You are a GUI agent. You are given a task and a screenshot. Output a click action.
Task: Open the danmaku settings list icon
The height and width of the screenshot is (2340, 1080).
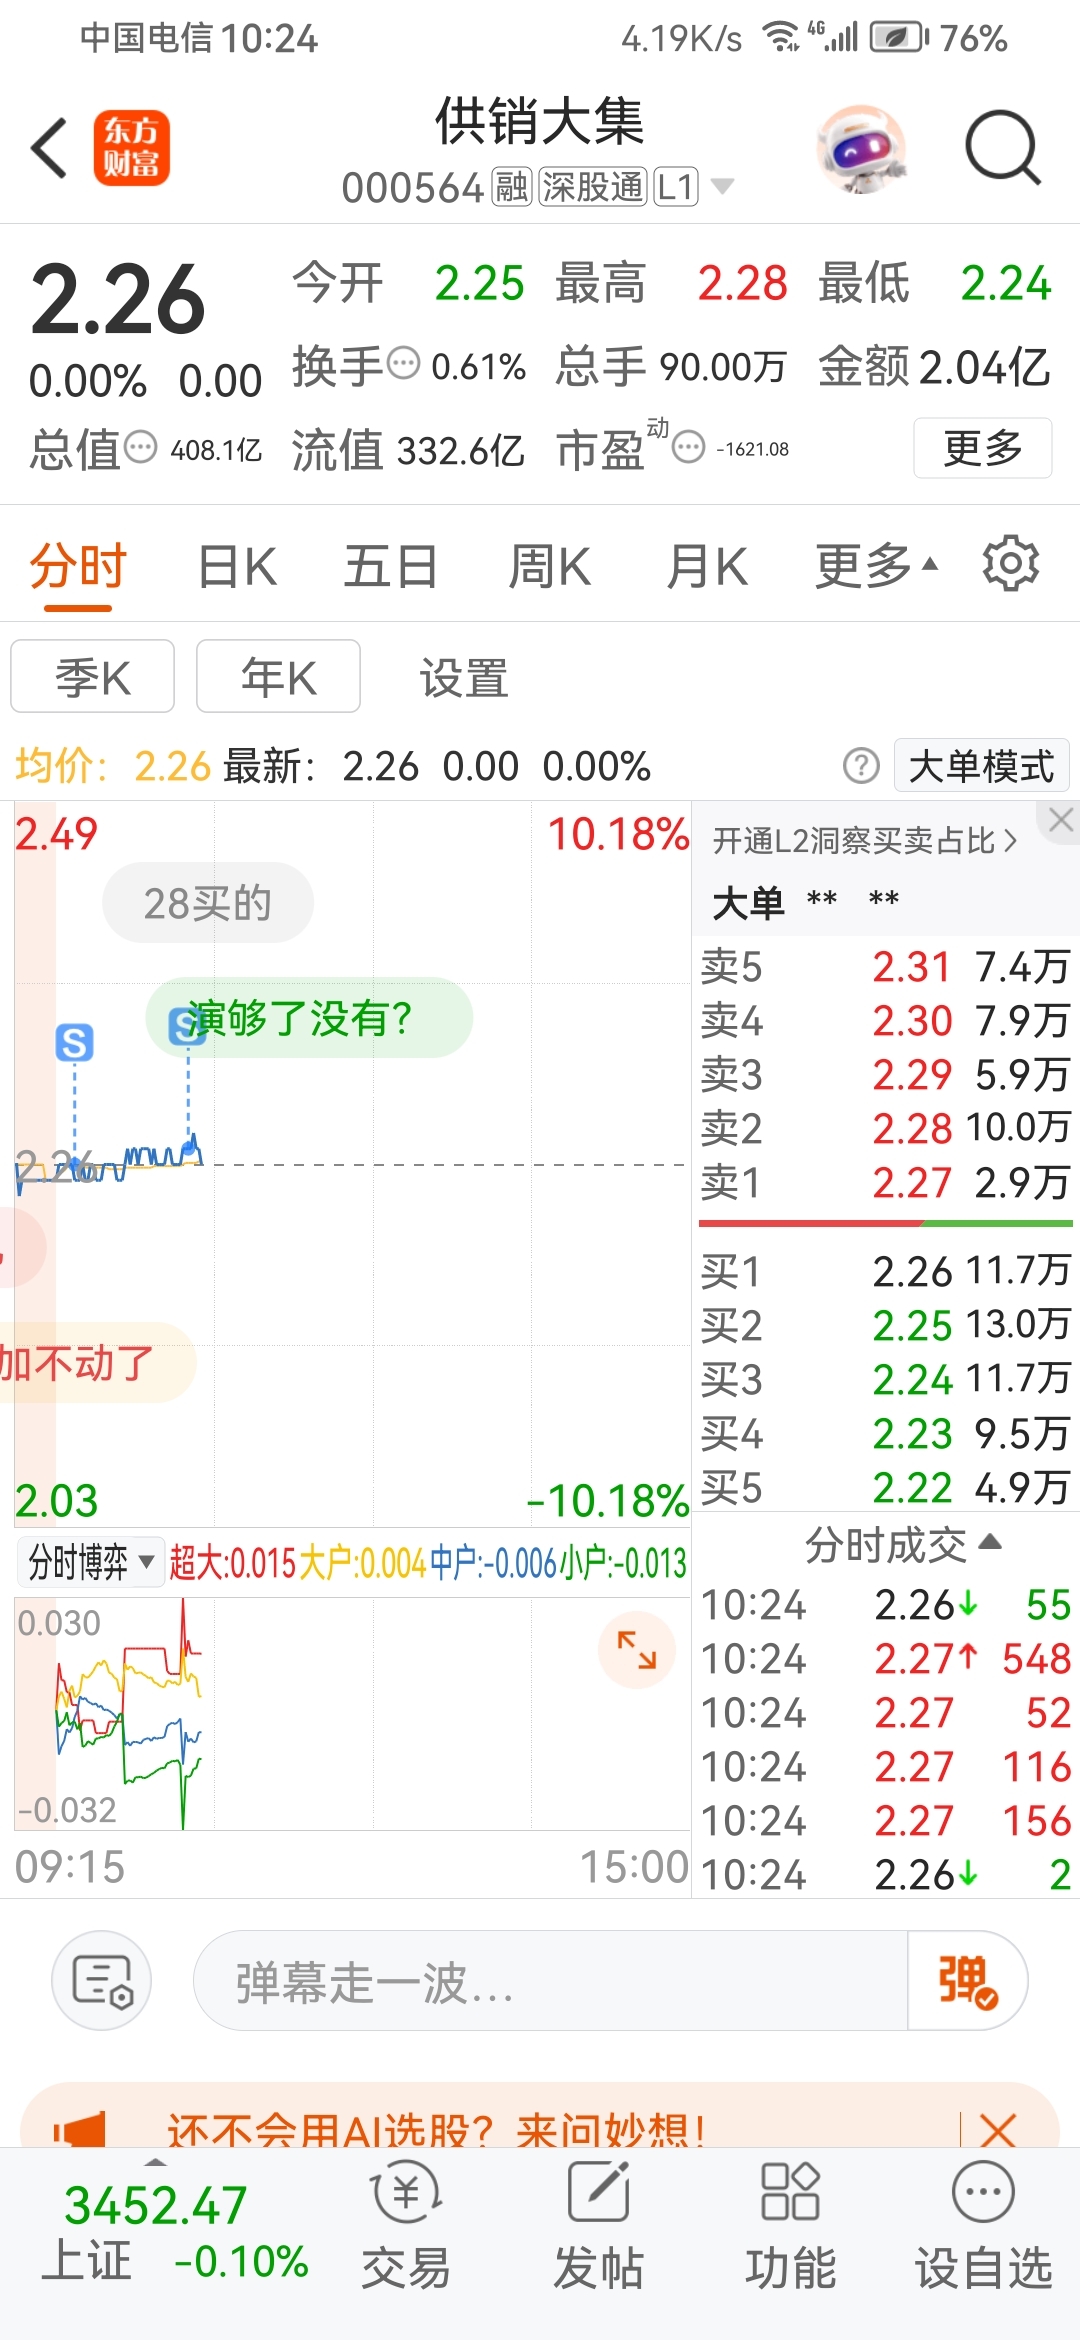tap(102, 1980)
